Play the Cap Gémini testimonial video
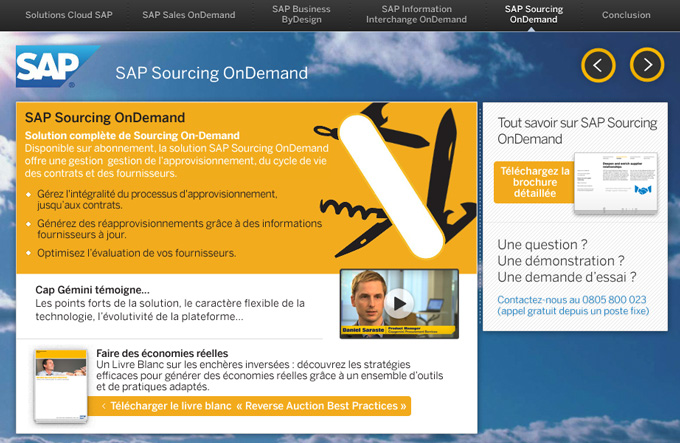 point(399,303)
